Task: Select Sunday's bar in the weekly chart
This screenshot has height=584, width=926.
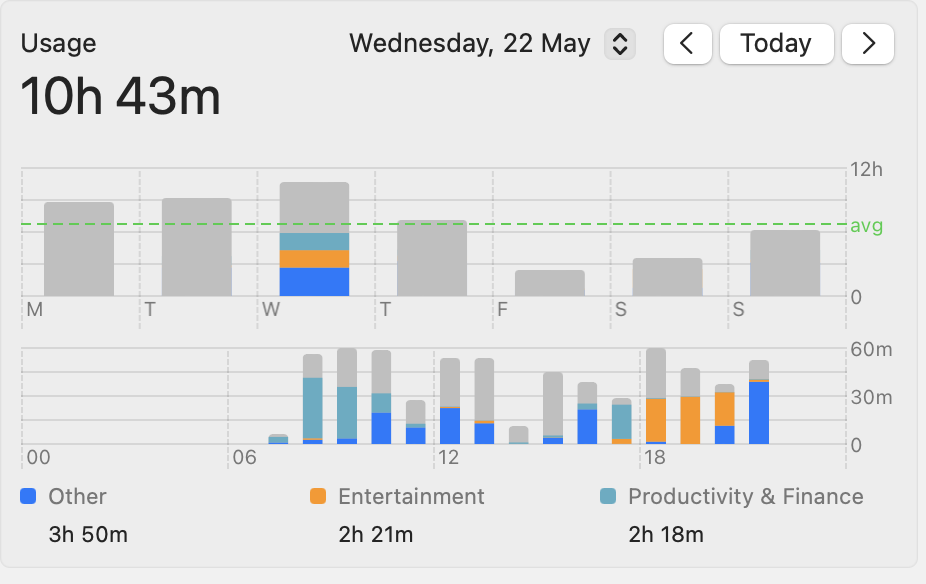Action: (785, 263)
